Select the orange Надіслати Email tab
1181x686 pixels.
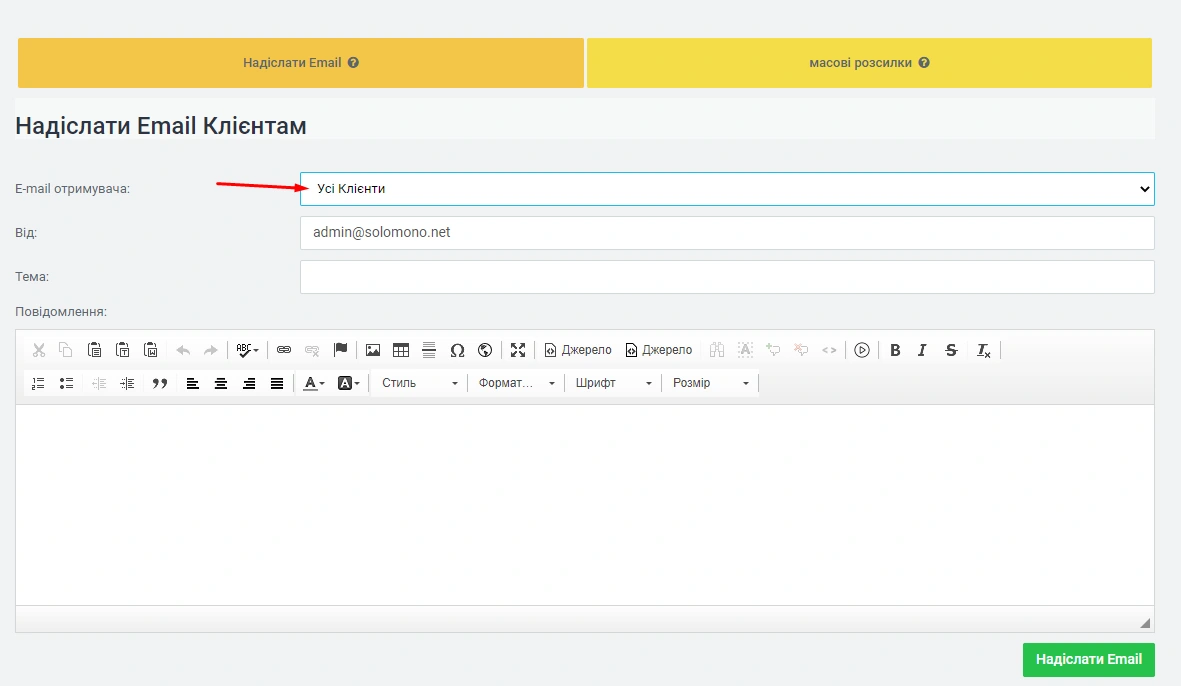[300, 63]
